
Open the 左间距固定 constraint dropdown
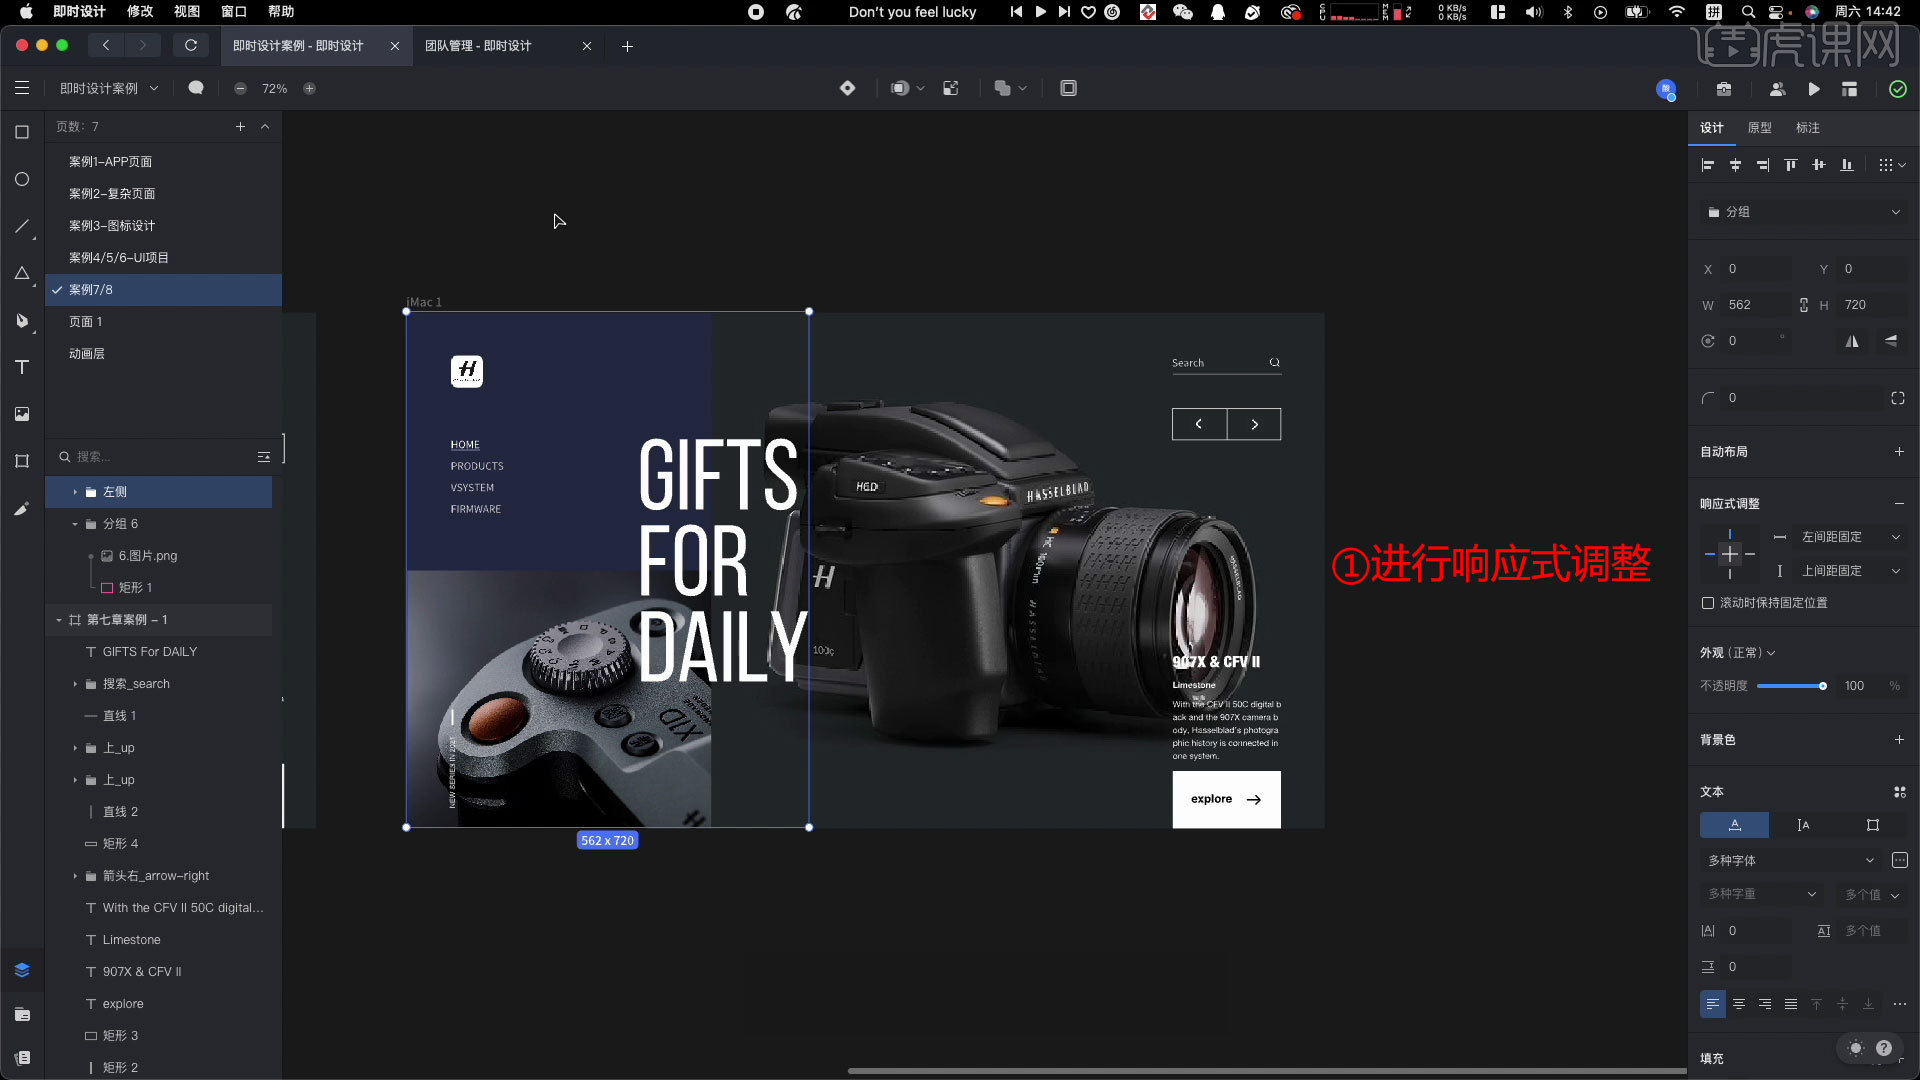pyautogui.click(x=1850, y=537)
